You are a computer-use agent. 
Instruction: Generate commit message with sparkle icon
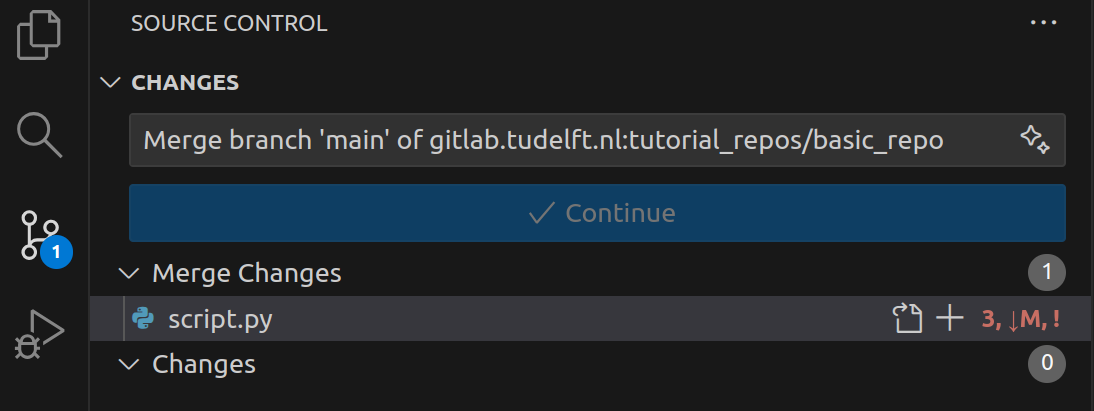(1034, 139)
